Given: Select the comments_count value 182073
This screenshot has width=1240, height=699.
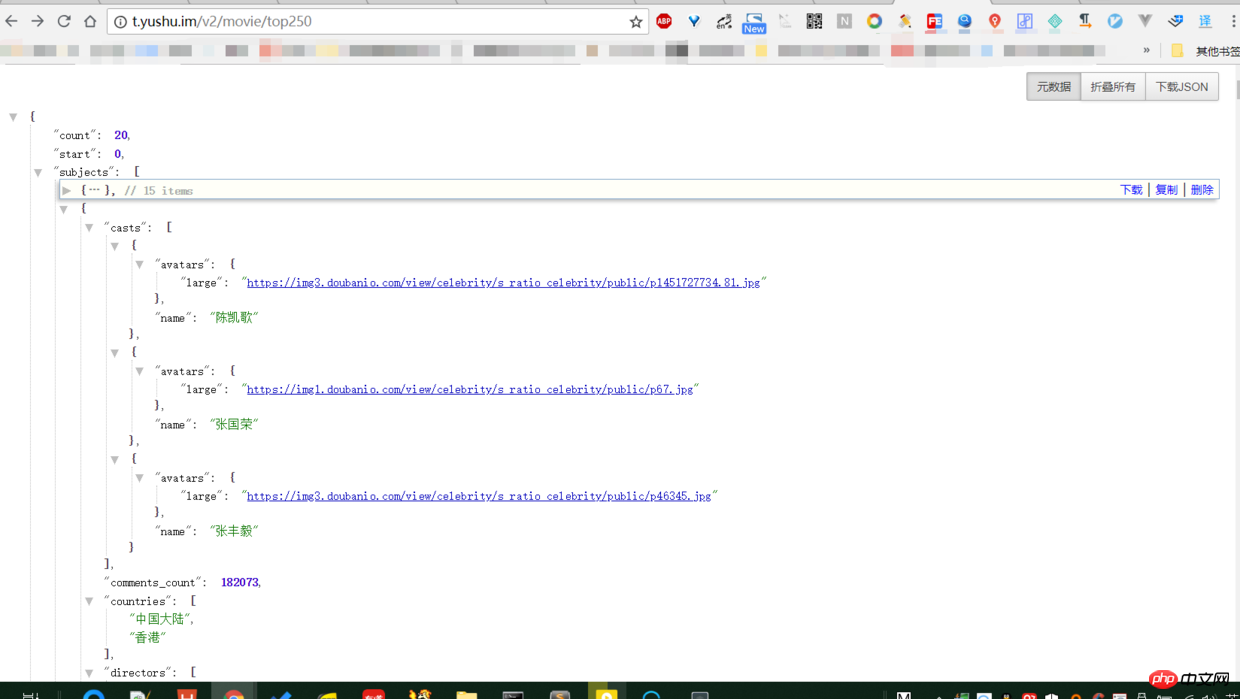Looking at the screenshot, I should tap(240, 583).
